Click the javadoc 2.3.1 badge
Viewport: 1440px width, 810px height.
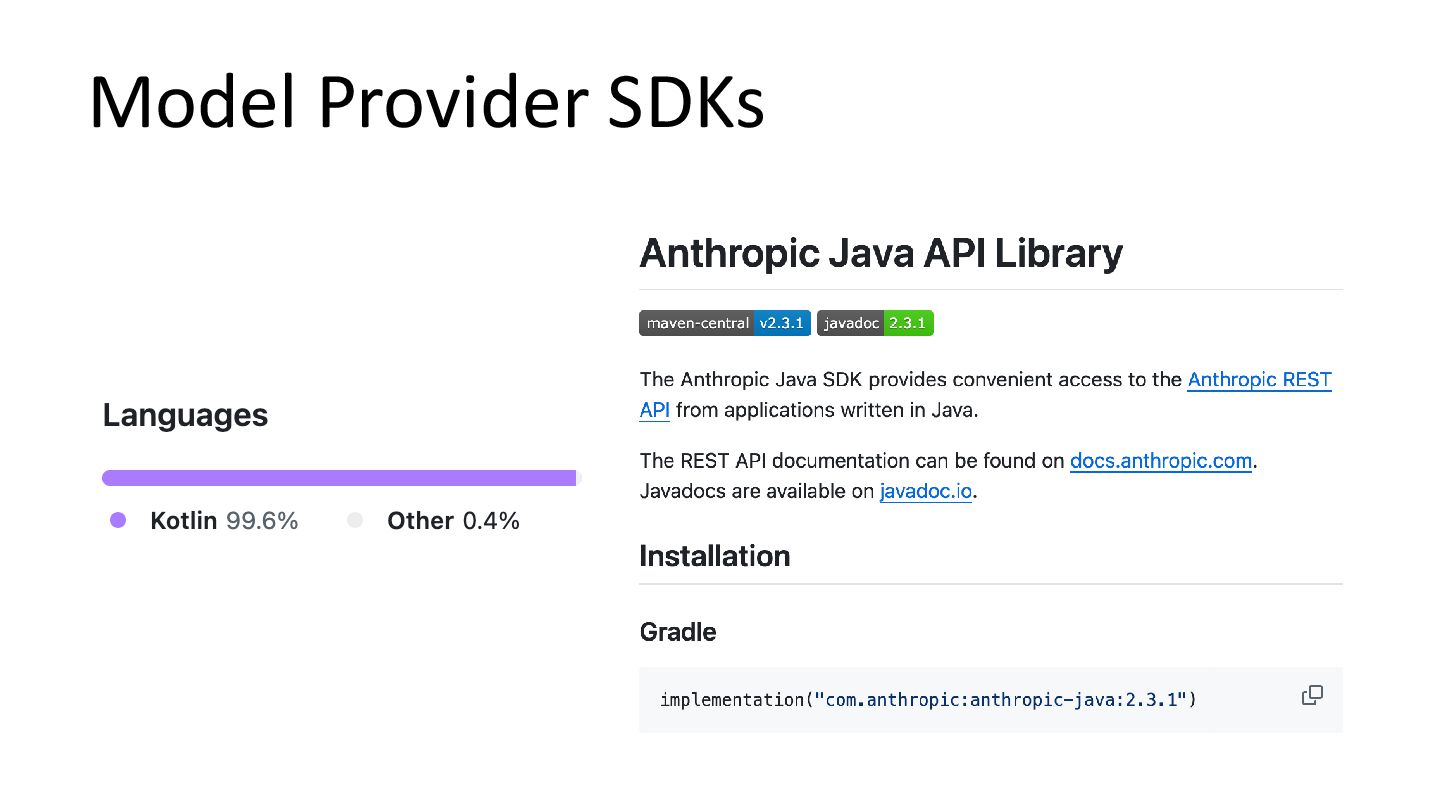click(x=875, y=323)
